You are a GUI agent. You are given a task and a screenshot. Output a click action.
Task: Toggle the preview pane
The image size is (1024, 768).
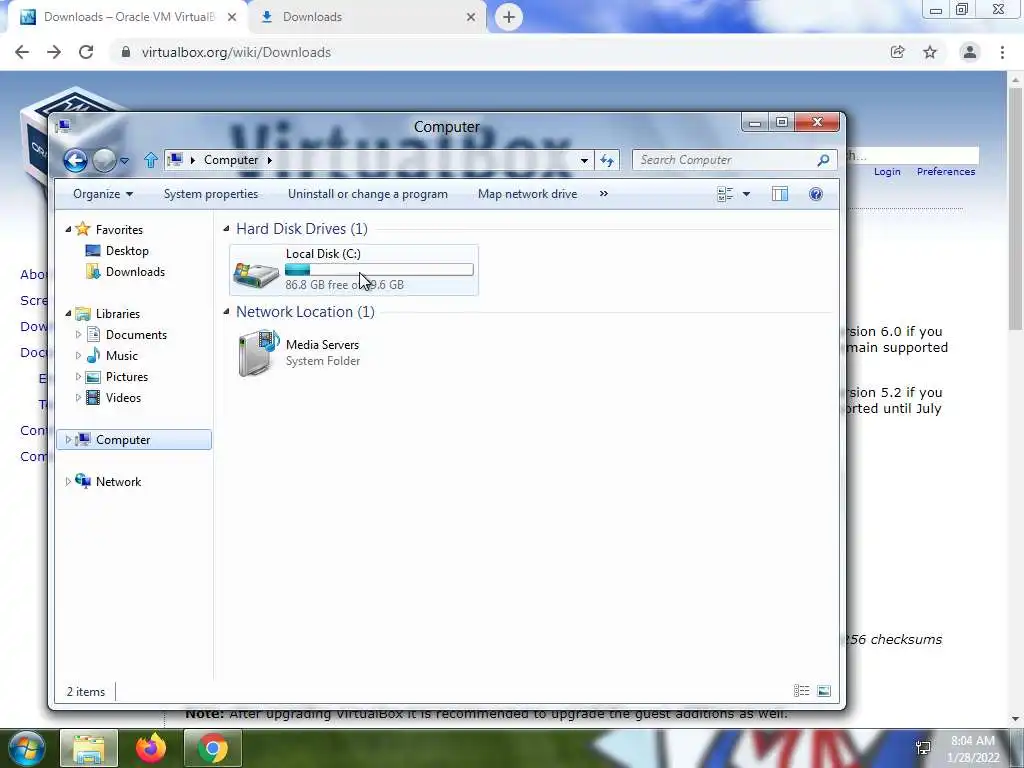tap(780, 194)
